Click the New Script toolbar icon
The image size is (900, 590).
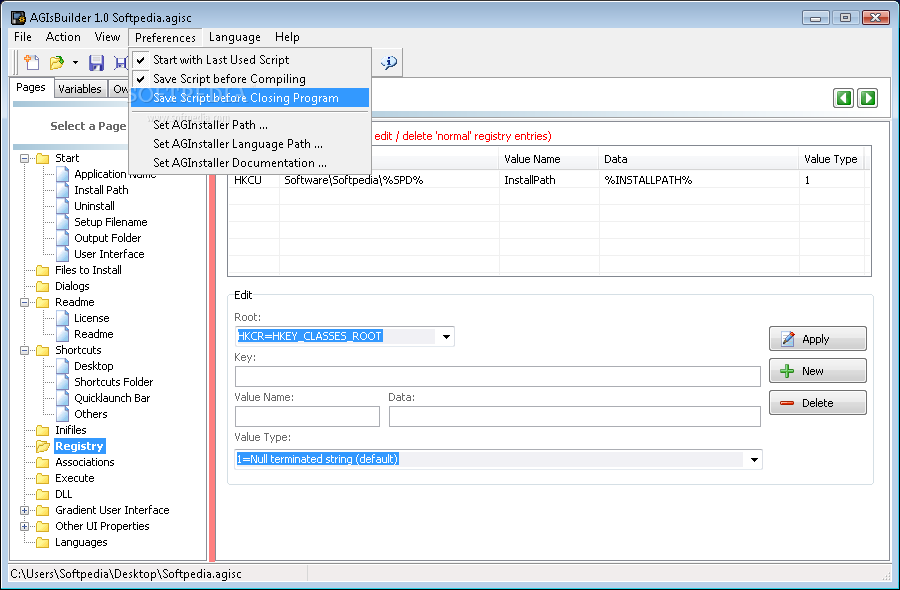[x=31, y=62]
